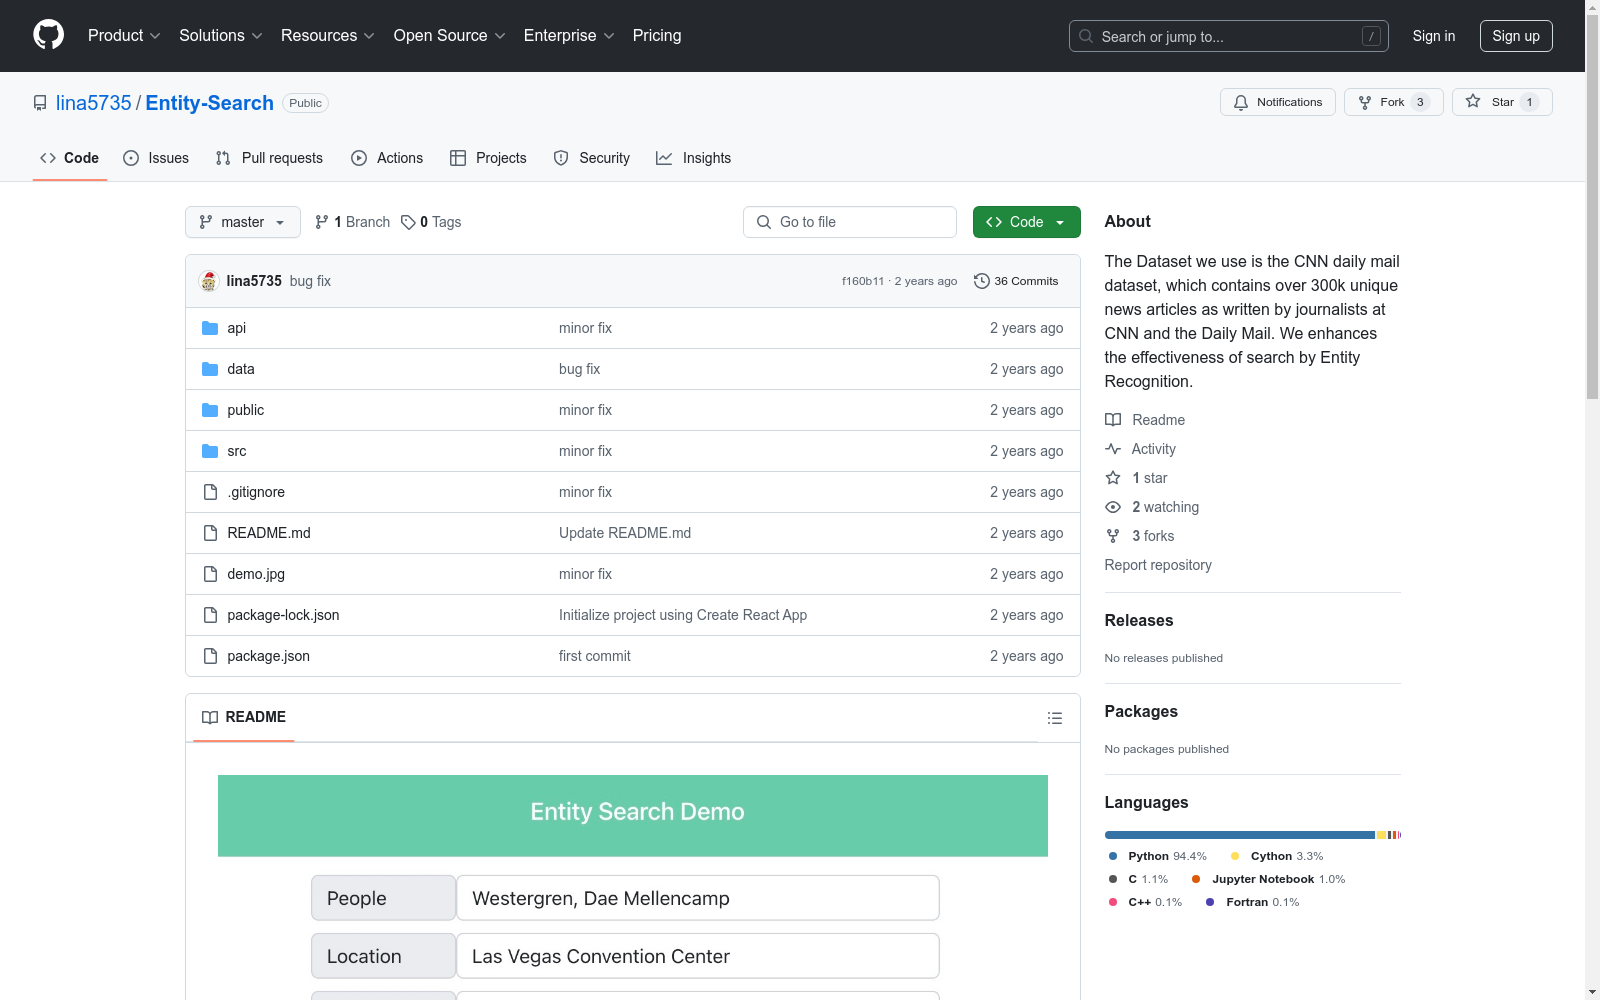This screenshot has height=1000, width=1600.
Task: Click the README.md file icon
Action: (210, 533)
